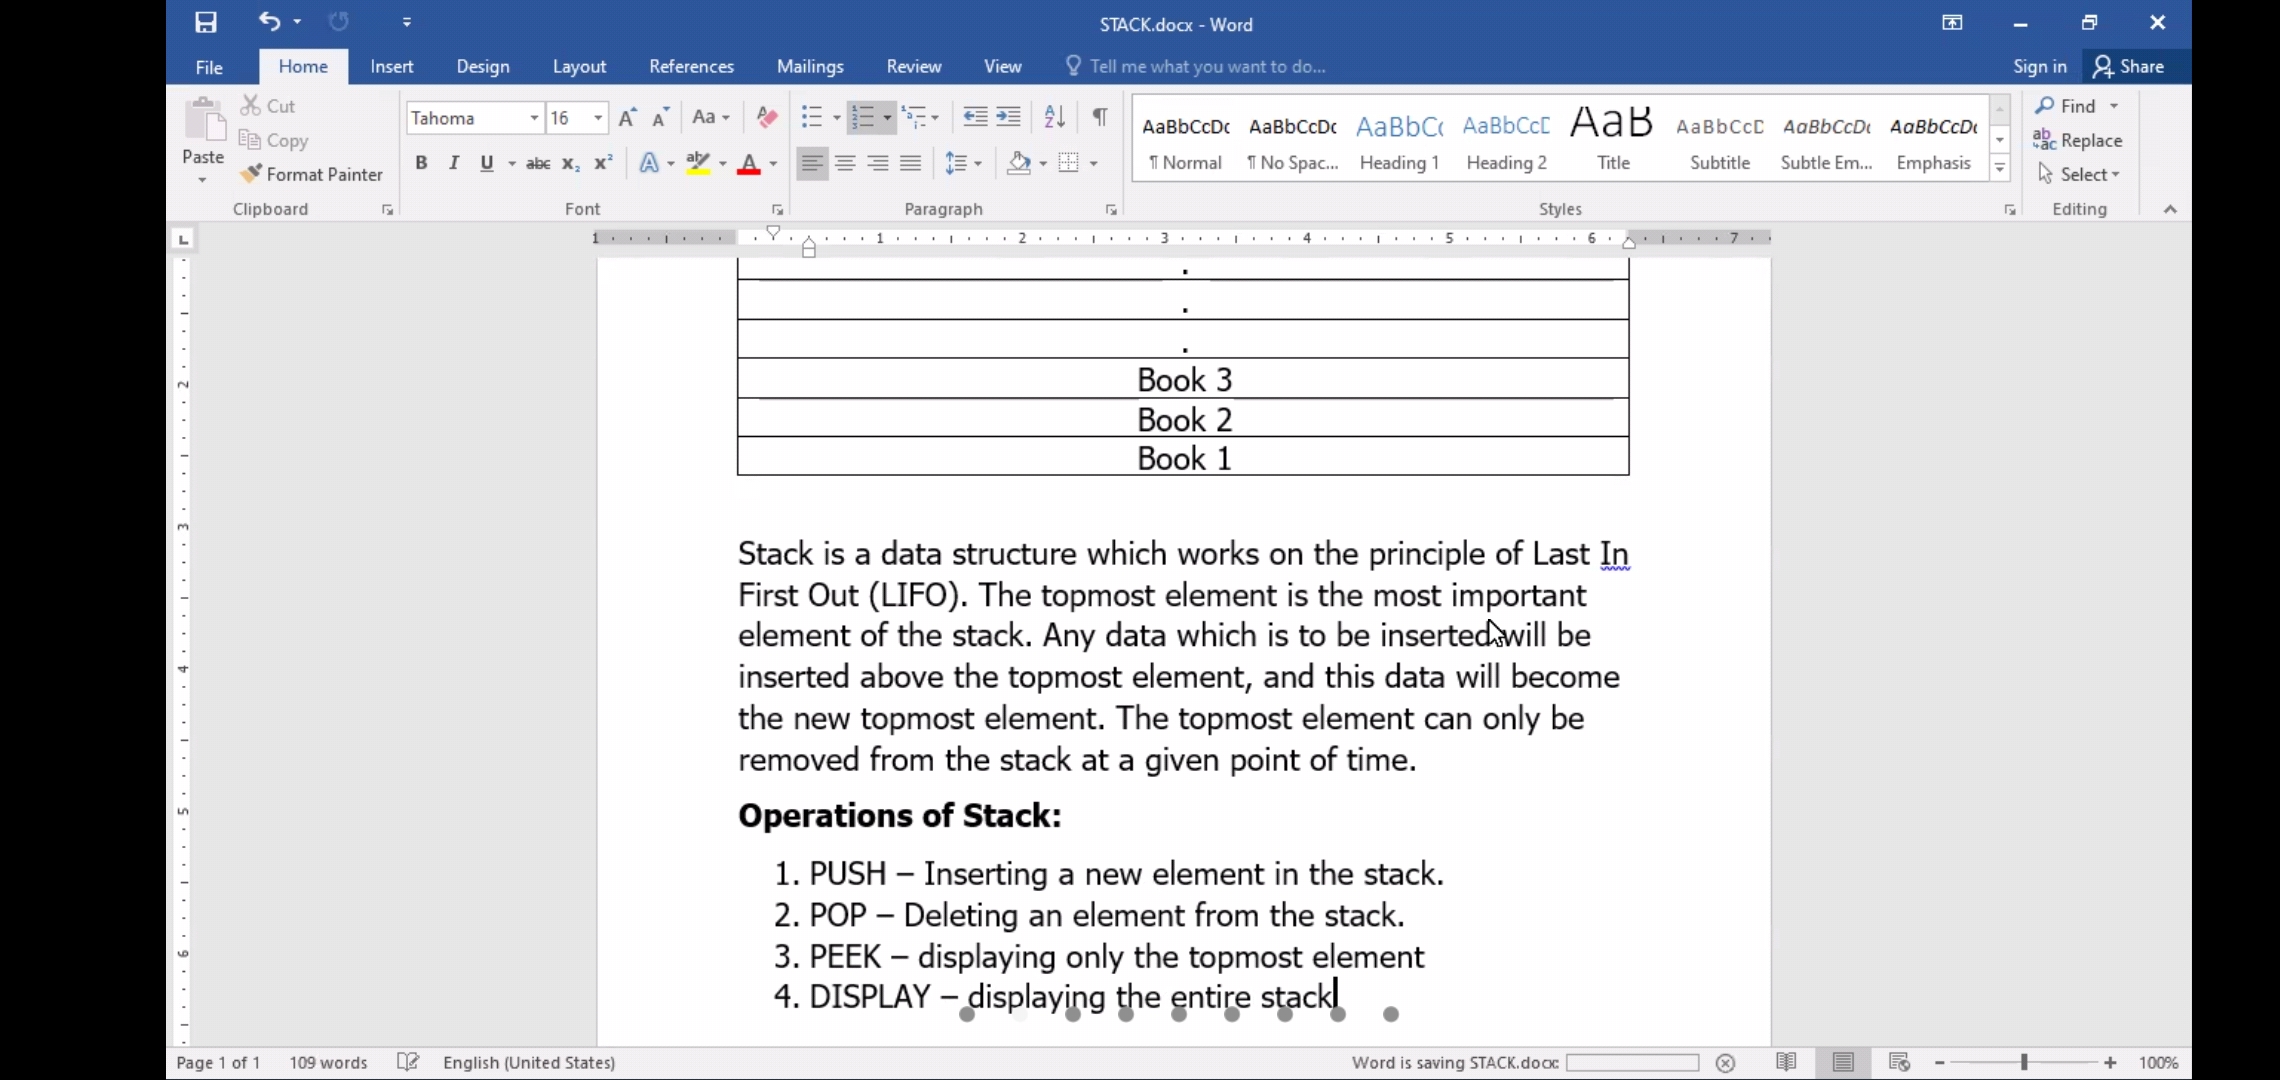Open the font size 16 dropdown

point(598,118)
